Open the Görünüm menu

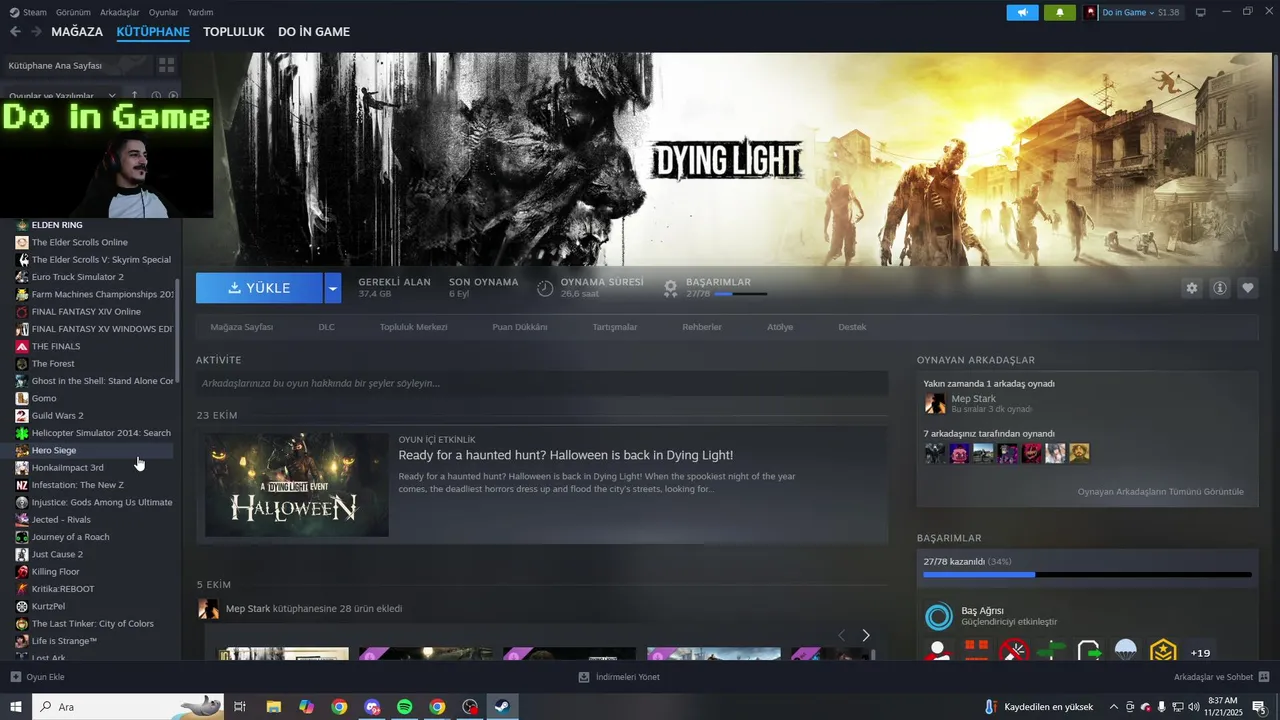[73, 12]
